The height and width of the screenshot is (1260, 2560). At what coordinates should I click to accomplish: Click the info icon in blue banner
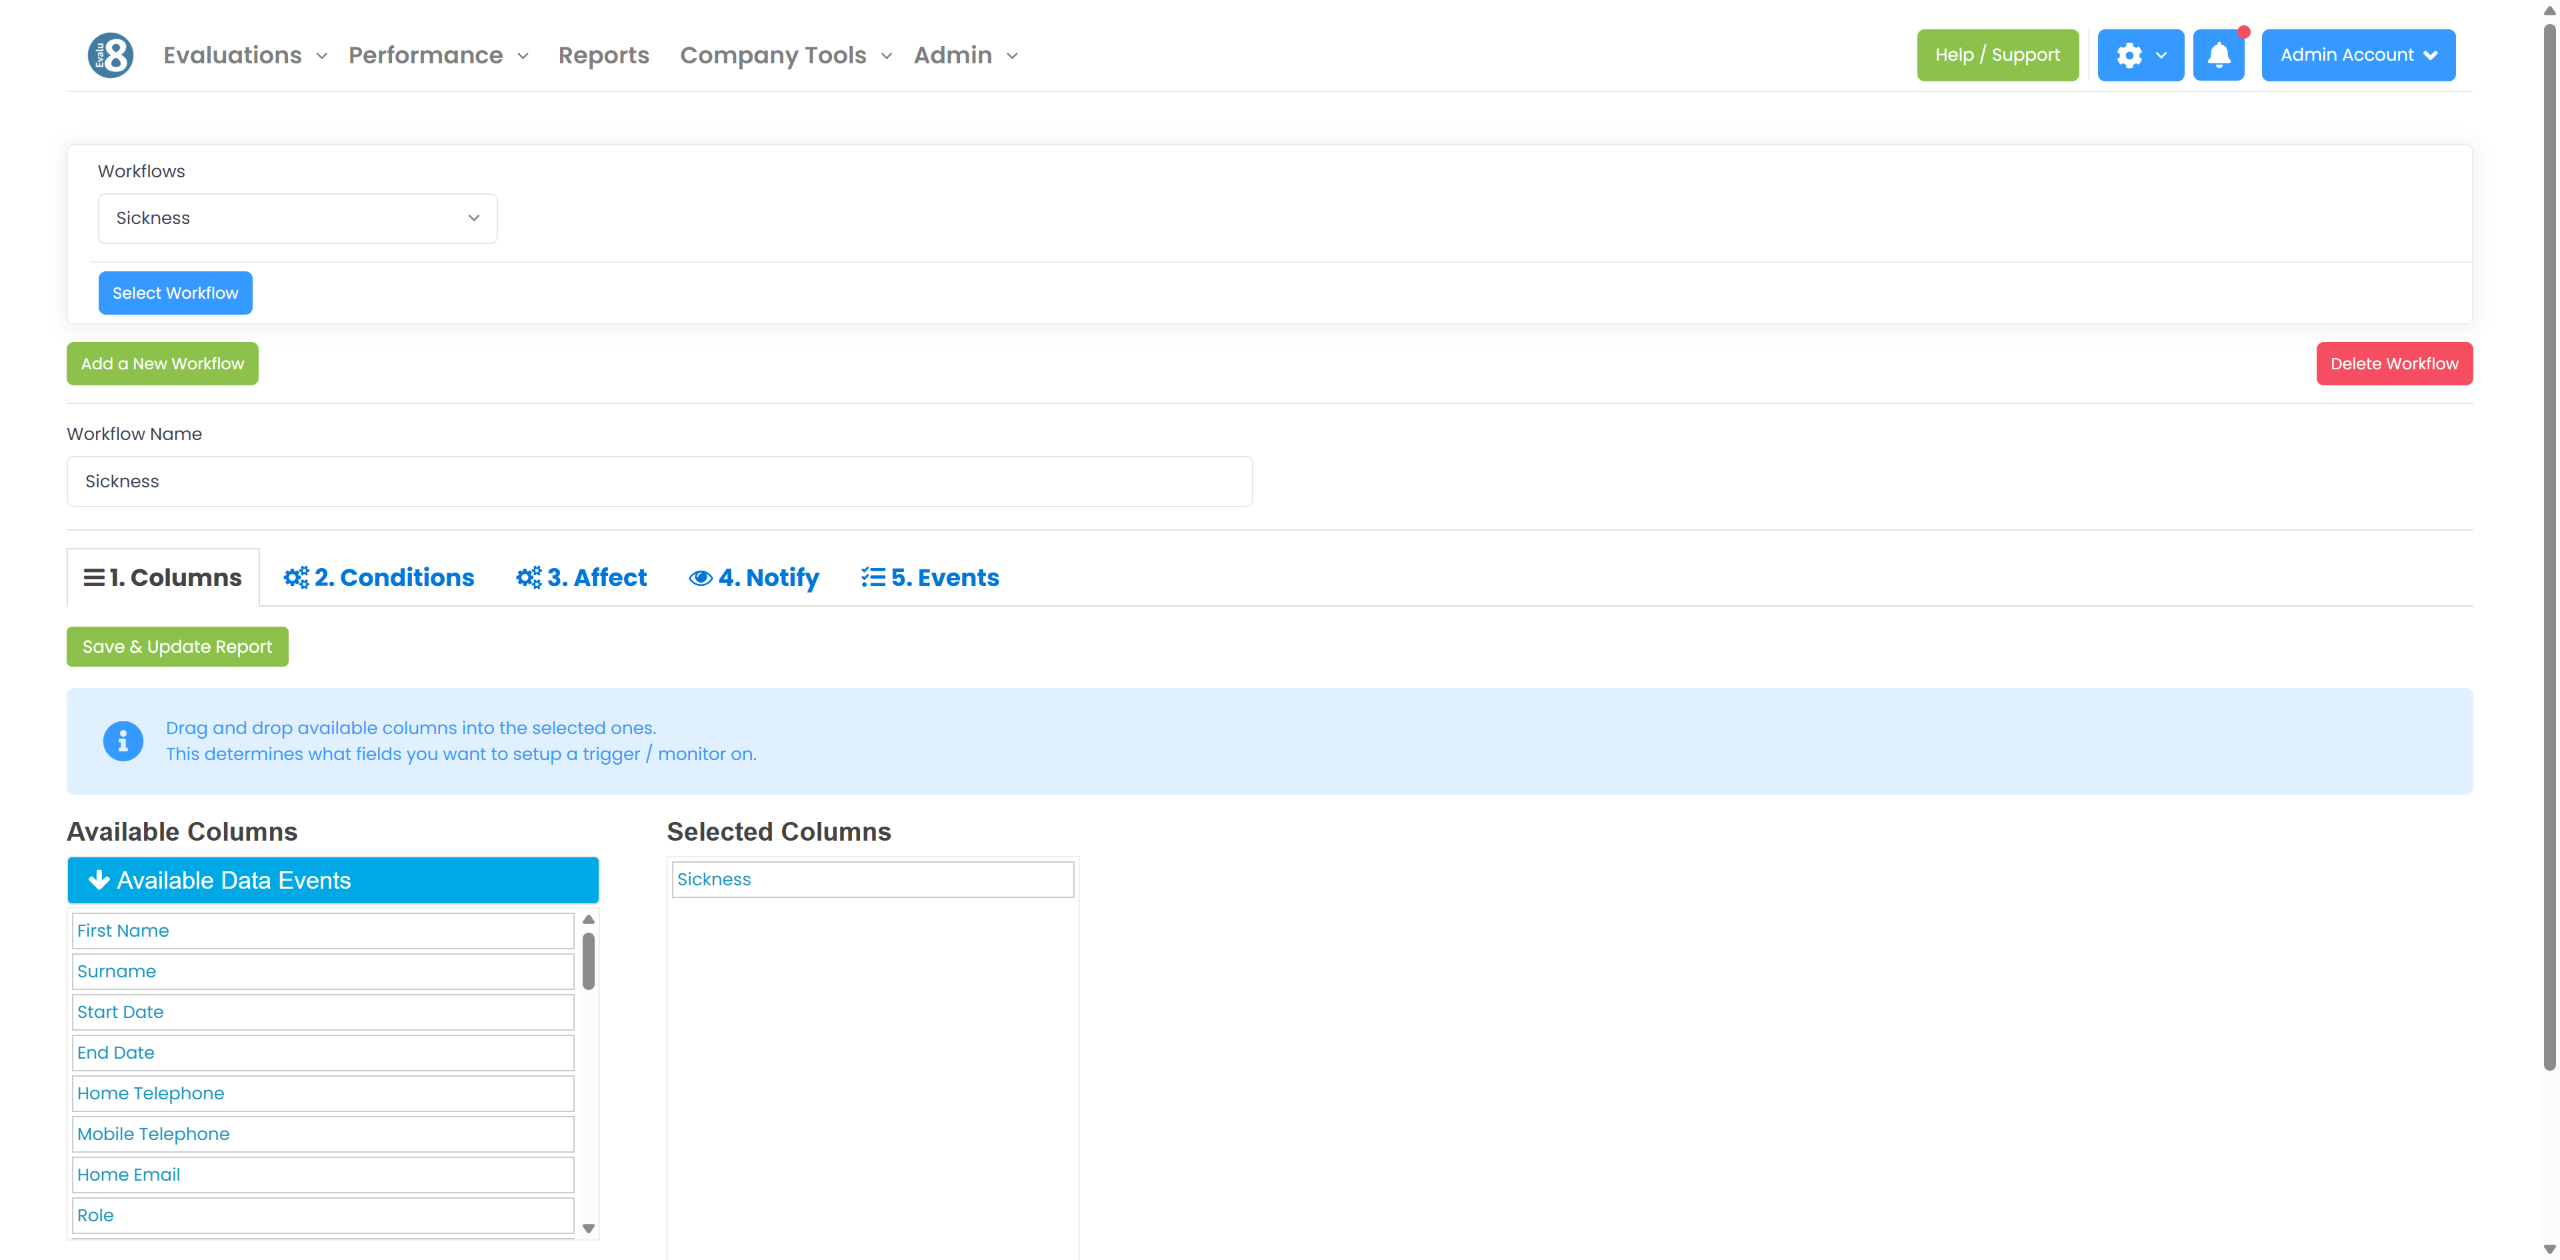[123, 741]
